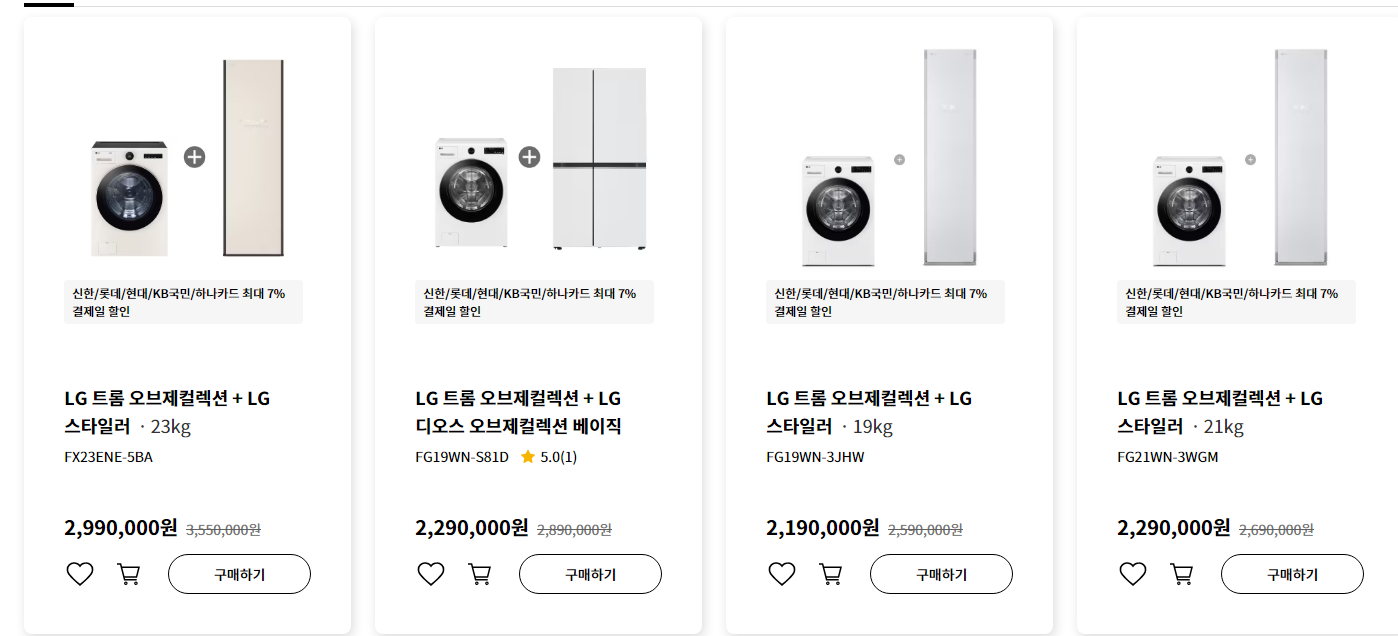
Task: Favorite FG21WN-3WGM with the heart icon
Action: 1132,573
